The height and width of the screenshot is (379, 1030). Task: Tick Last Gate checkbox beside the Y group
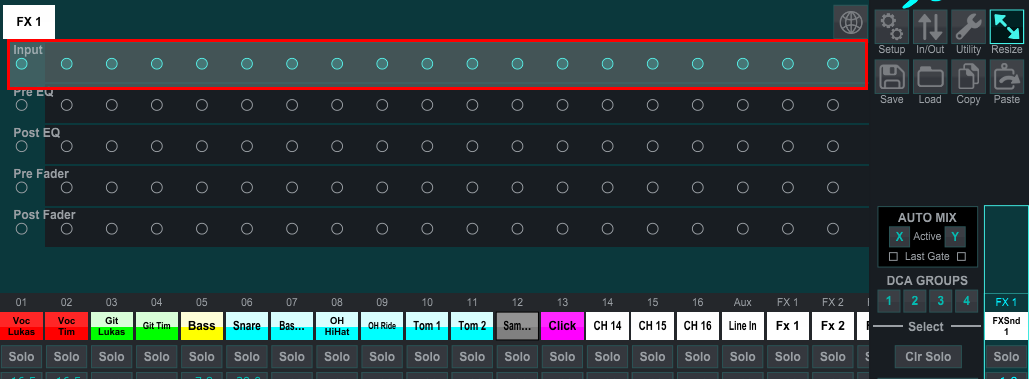pyautogui.click(x=962, y=256)
